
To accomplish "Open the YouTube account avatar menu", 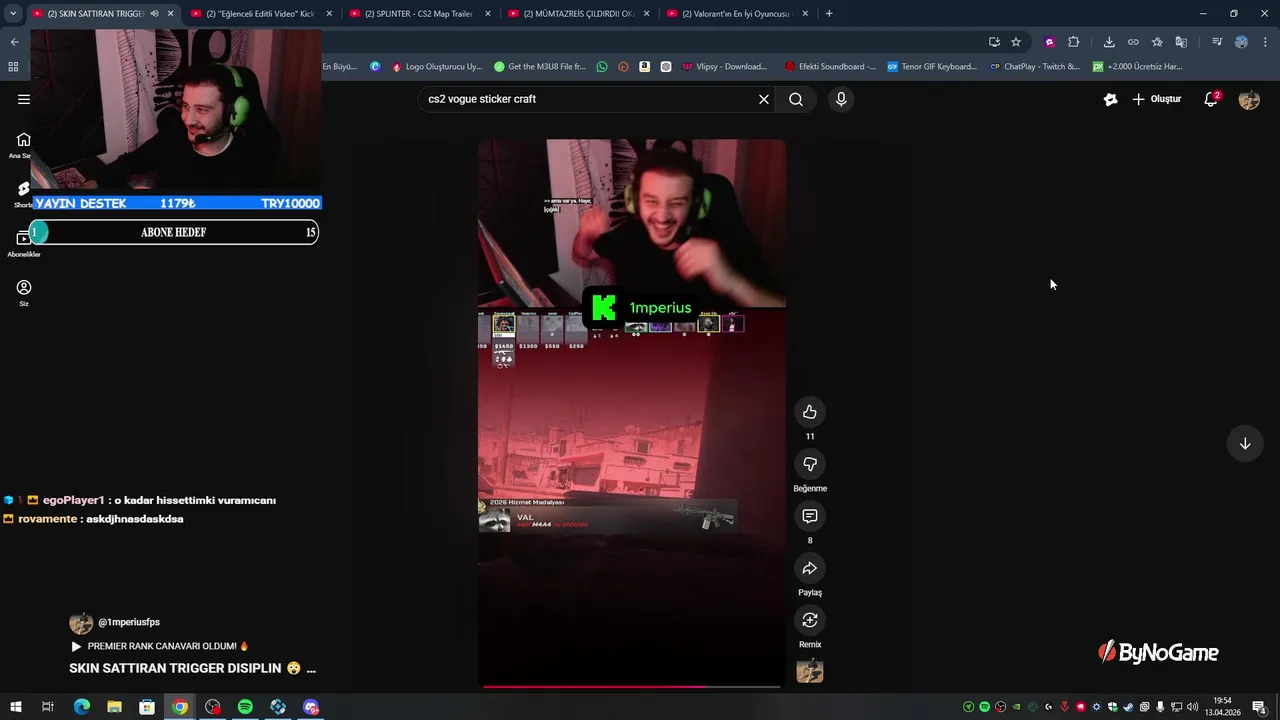I will pyautogui.click(x=1249, y=99).
